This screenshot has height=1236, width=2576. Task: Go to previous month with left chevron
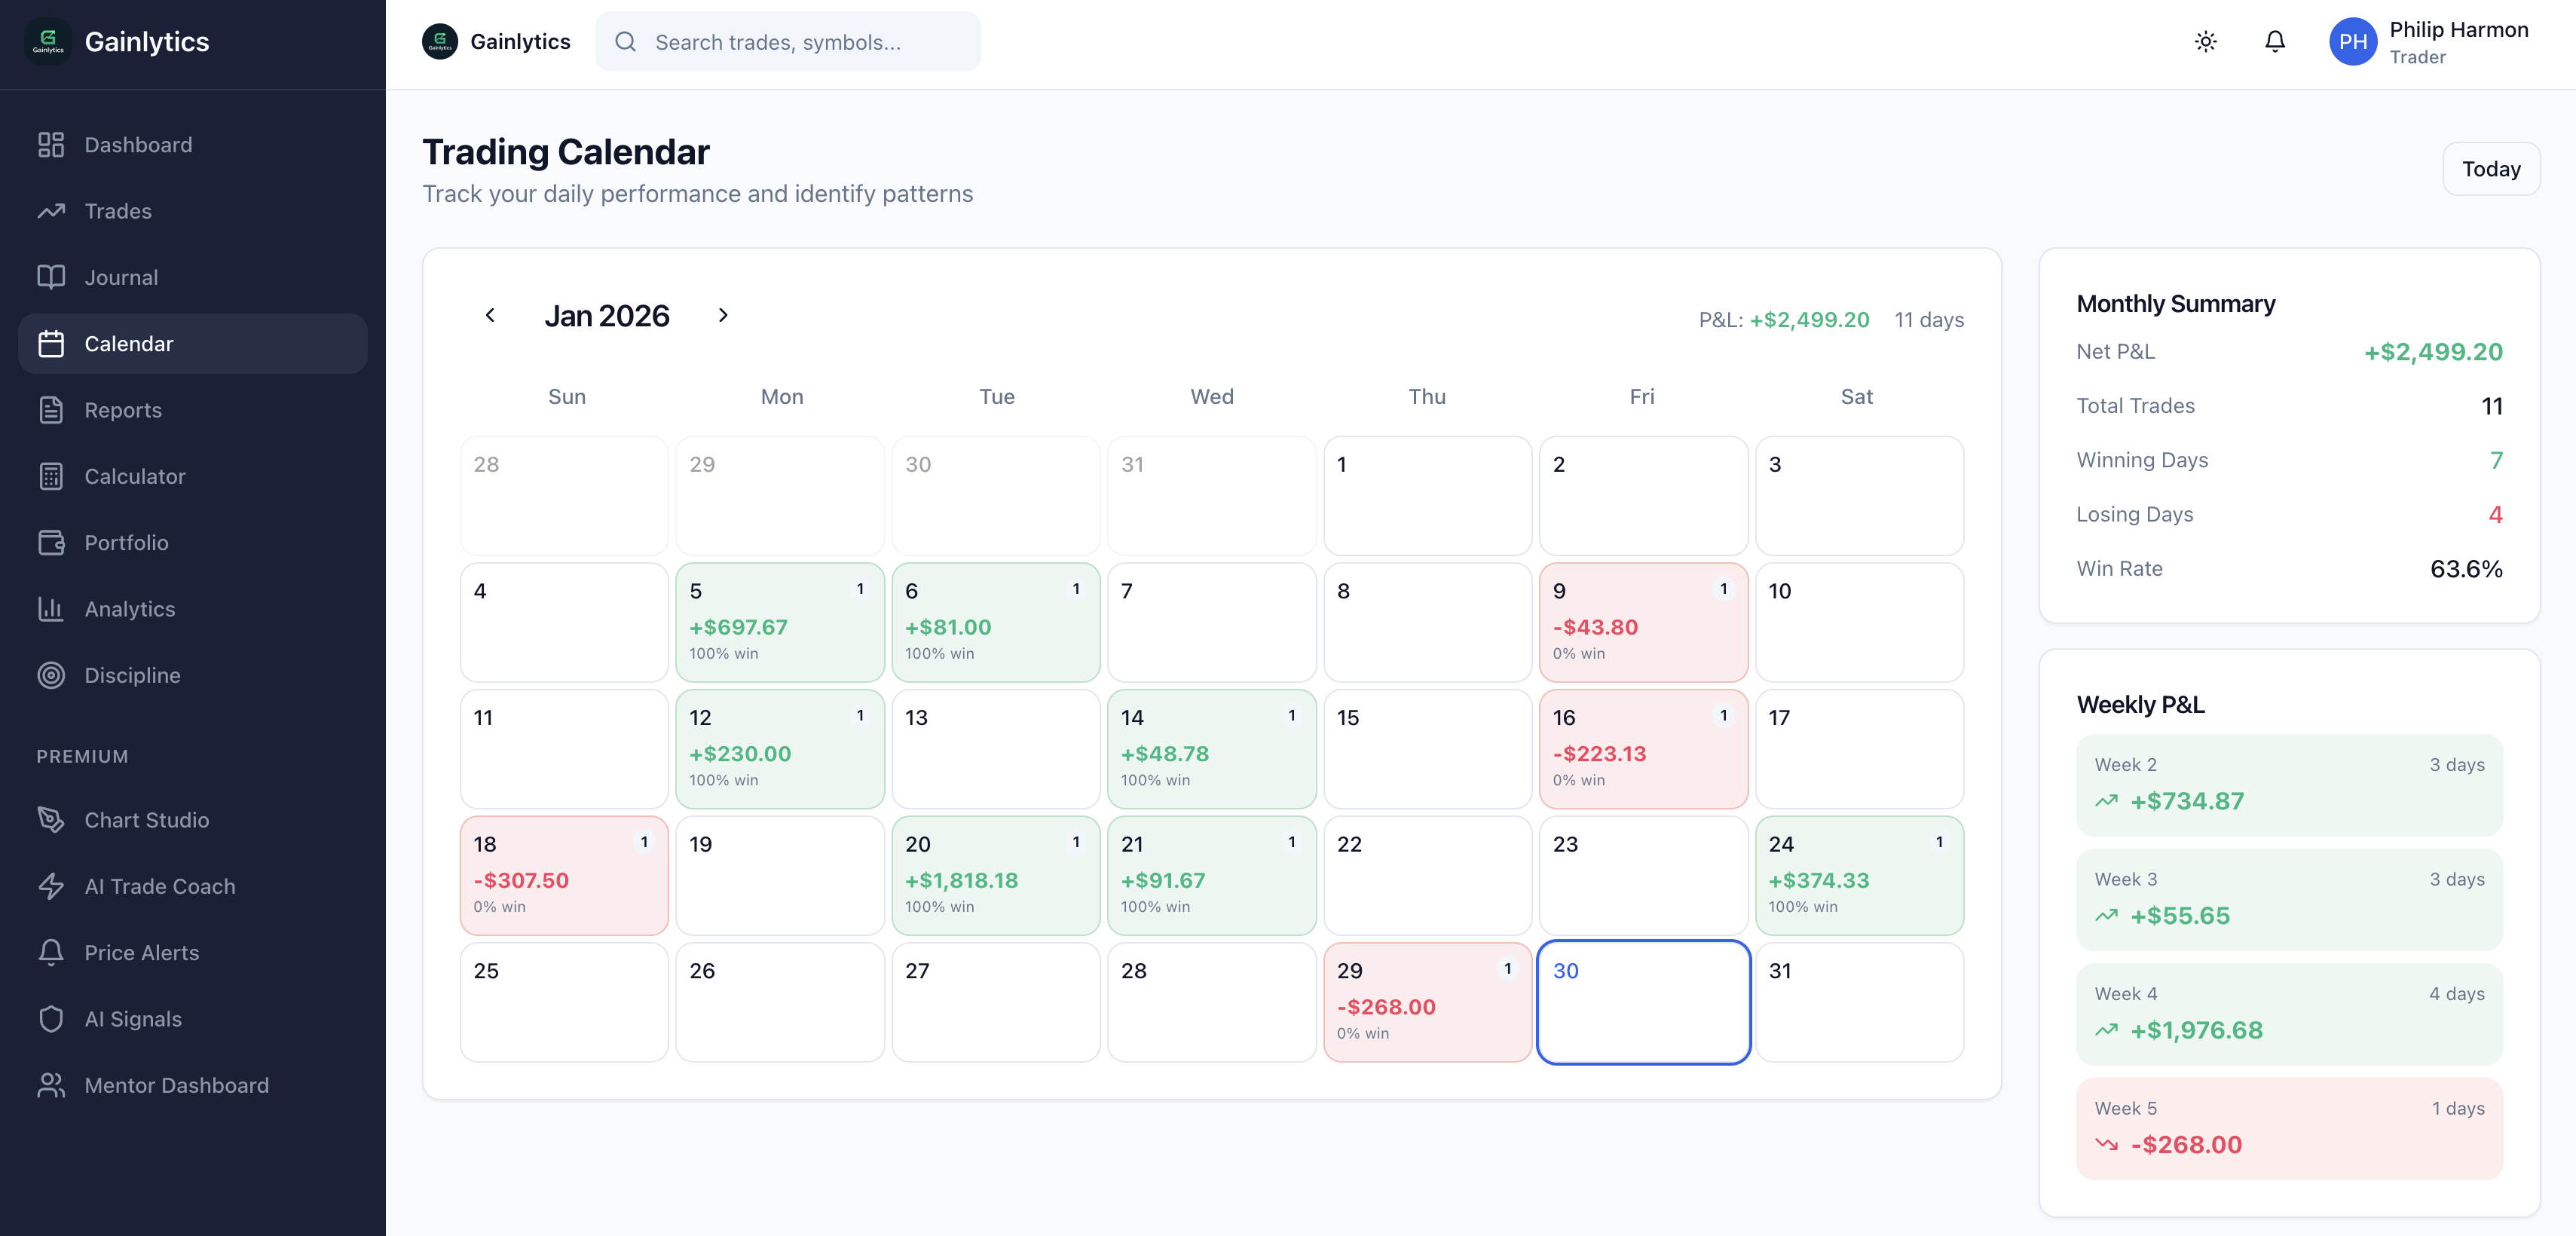(490, 316)
